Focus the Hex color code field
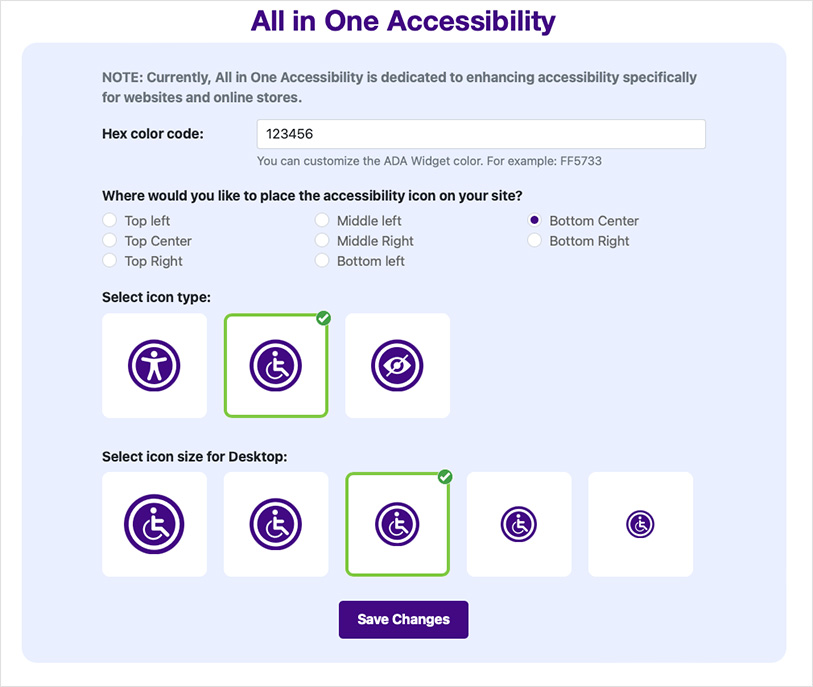 [480, 134]
